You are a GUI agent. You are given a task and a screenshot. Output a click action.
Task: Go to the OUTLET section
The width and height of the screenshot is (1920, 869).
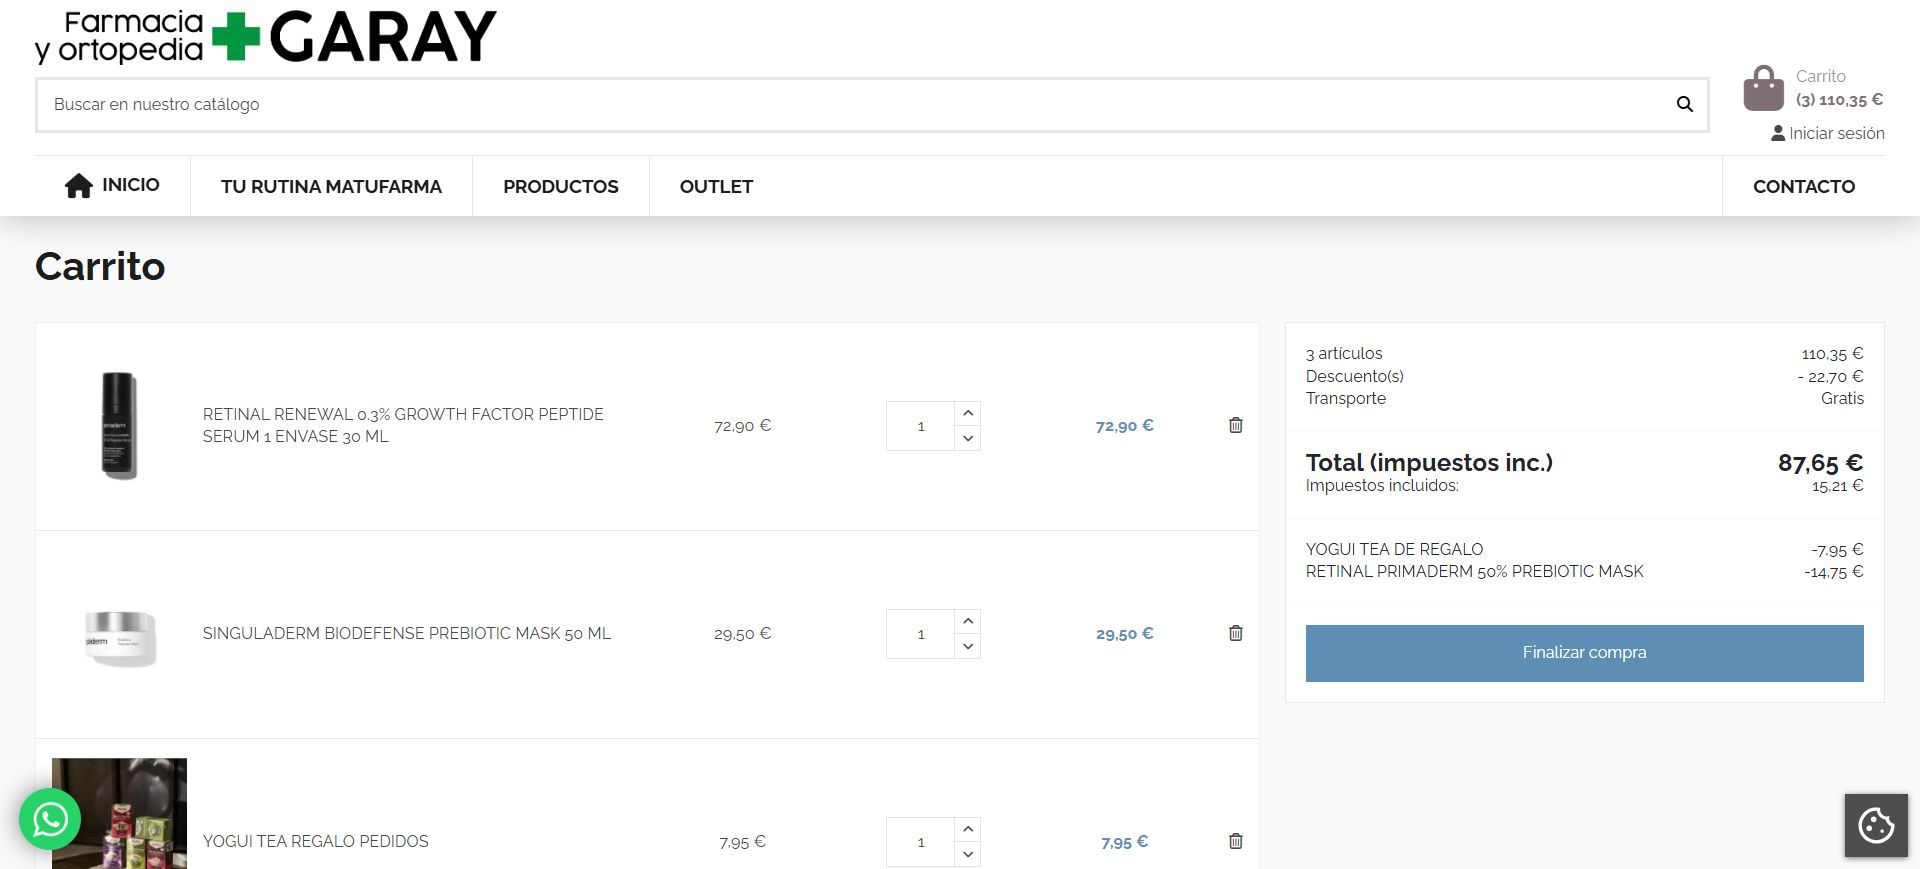coord(716,186)
